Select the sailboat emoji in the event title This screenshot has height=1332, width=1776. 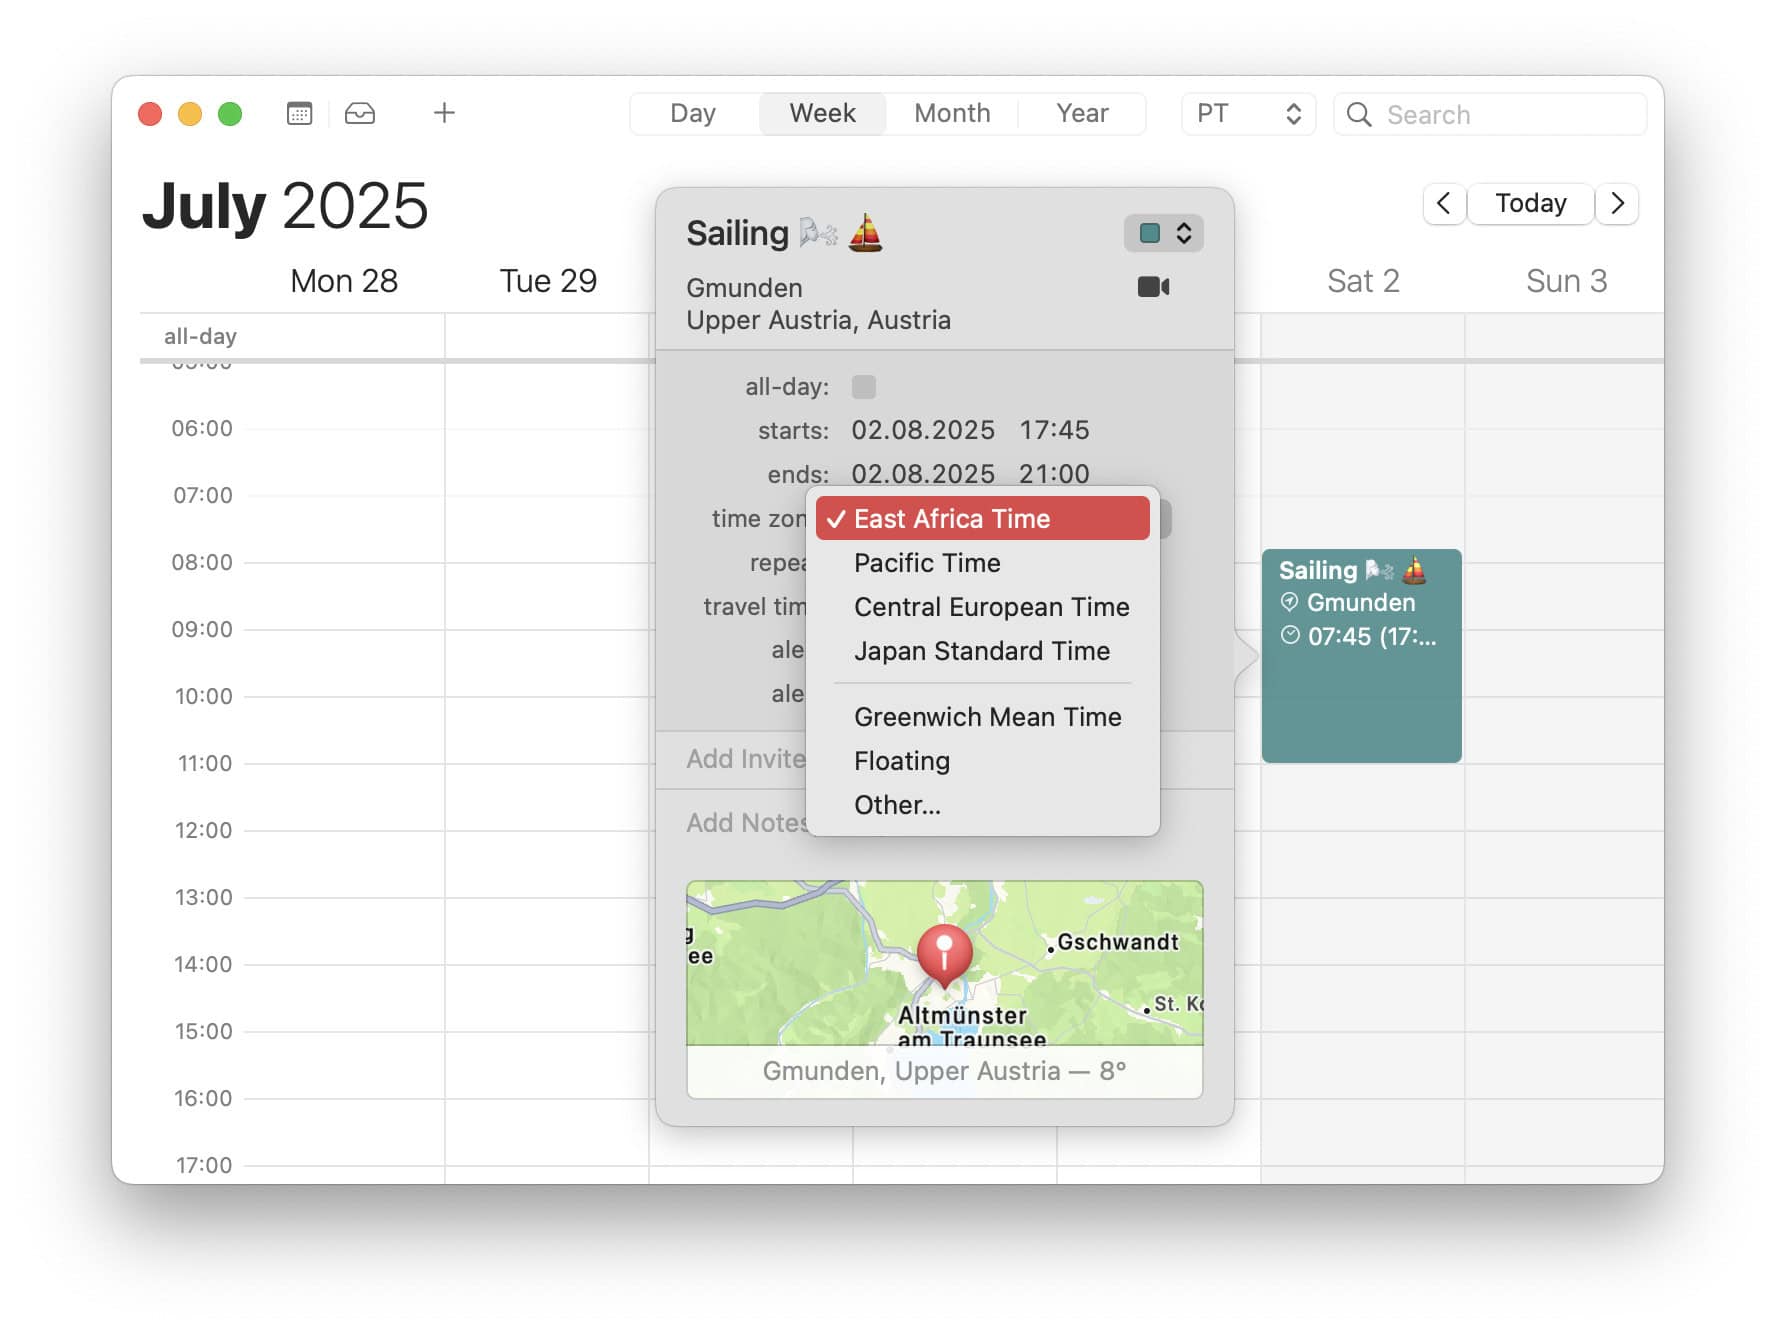click(866, 232)
